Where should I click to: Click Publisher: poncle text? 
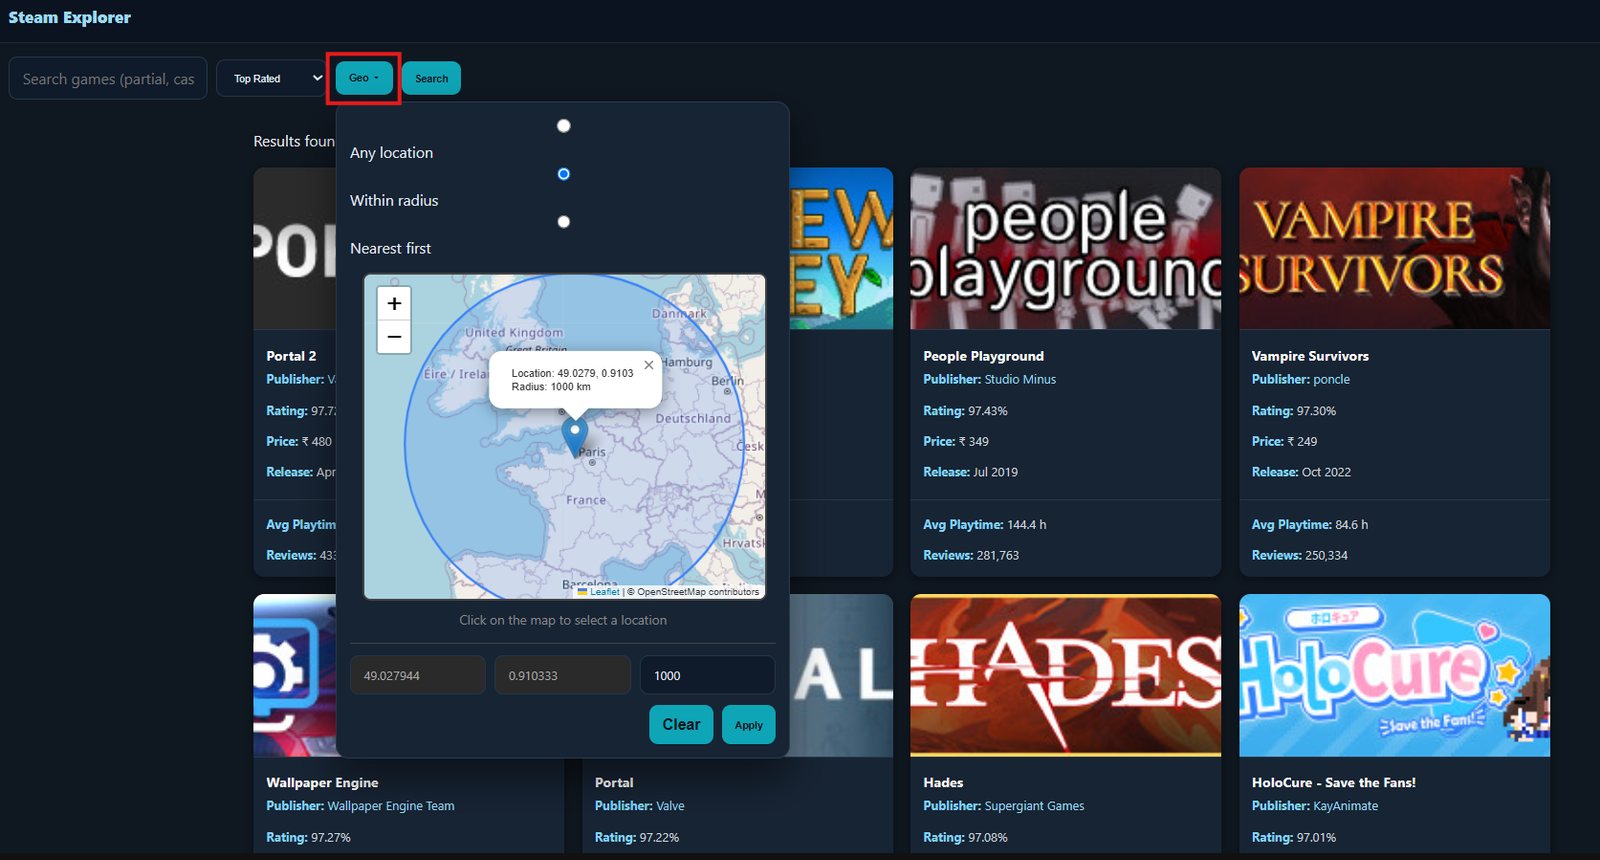[1300, 380]
